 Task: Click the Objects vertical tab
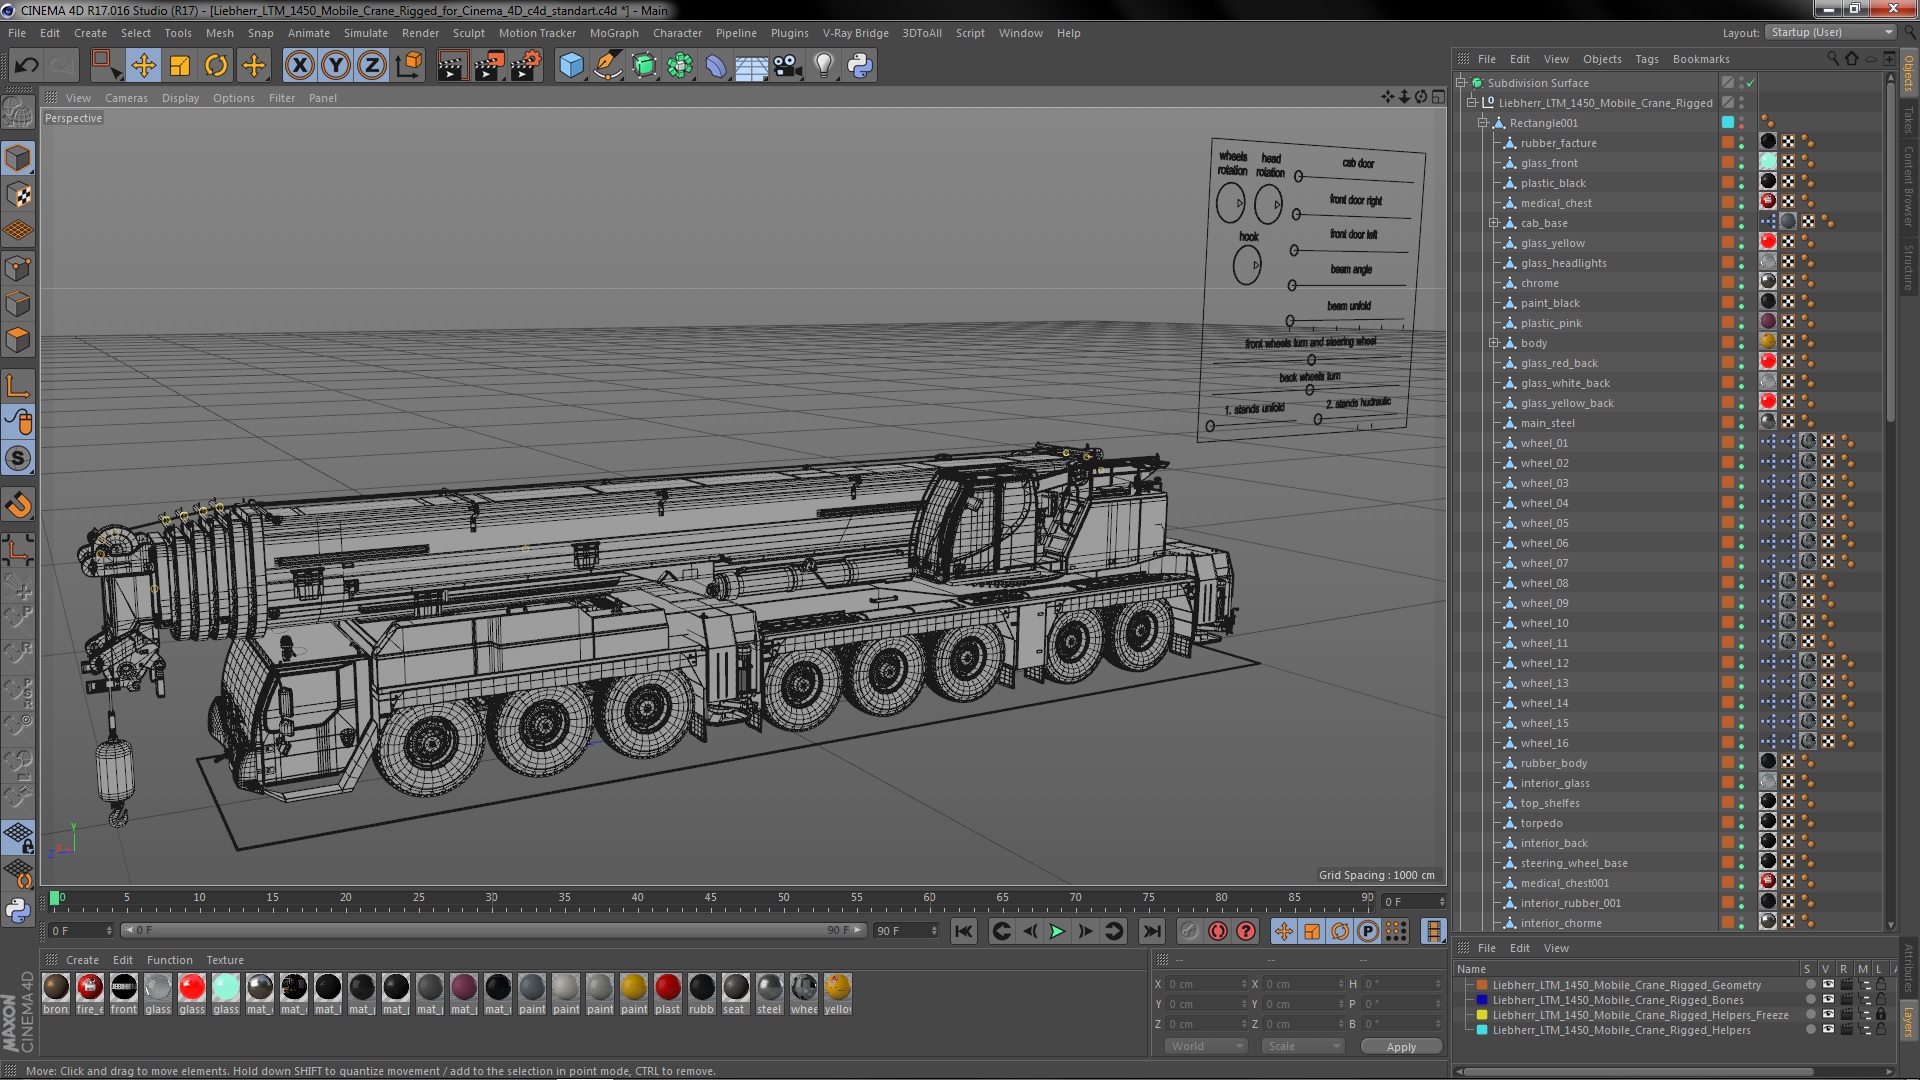tap(1909, 73)
